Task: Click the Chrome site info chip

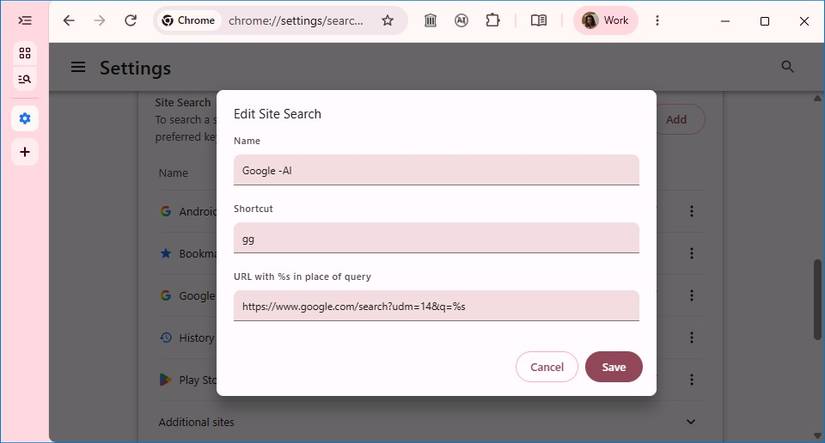Action: 188,21
